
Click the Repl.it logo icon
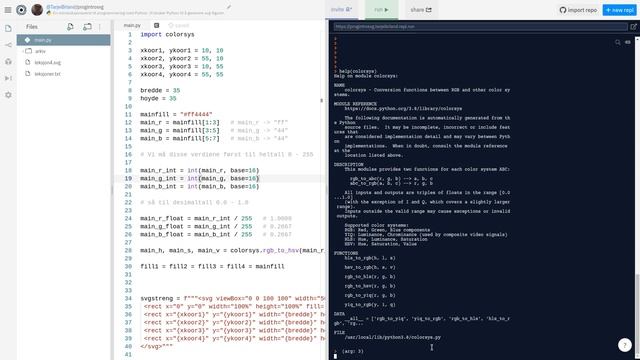pyautogui.click(x=21, y=10)
